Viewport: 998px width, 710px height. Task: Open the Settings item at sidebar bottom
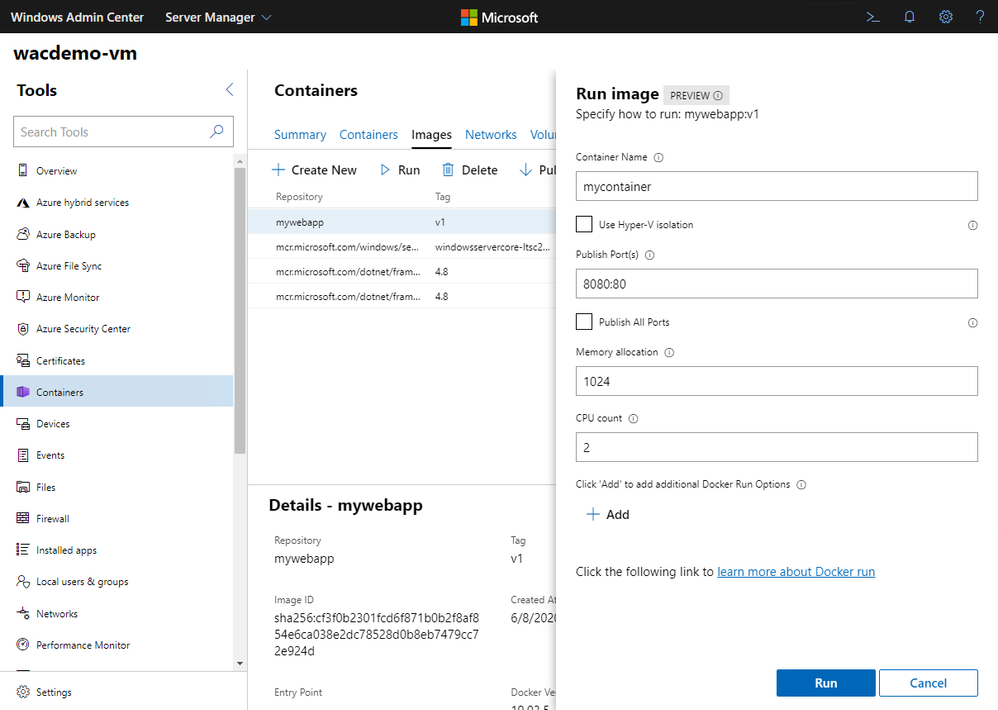coord(44,692)
